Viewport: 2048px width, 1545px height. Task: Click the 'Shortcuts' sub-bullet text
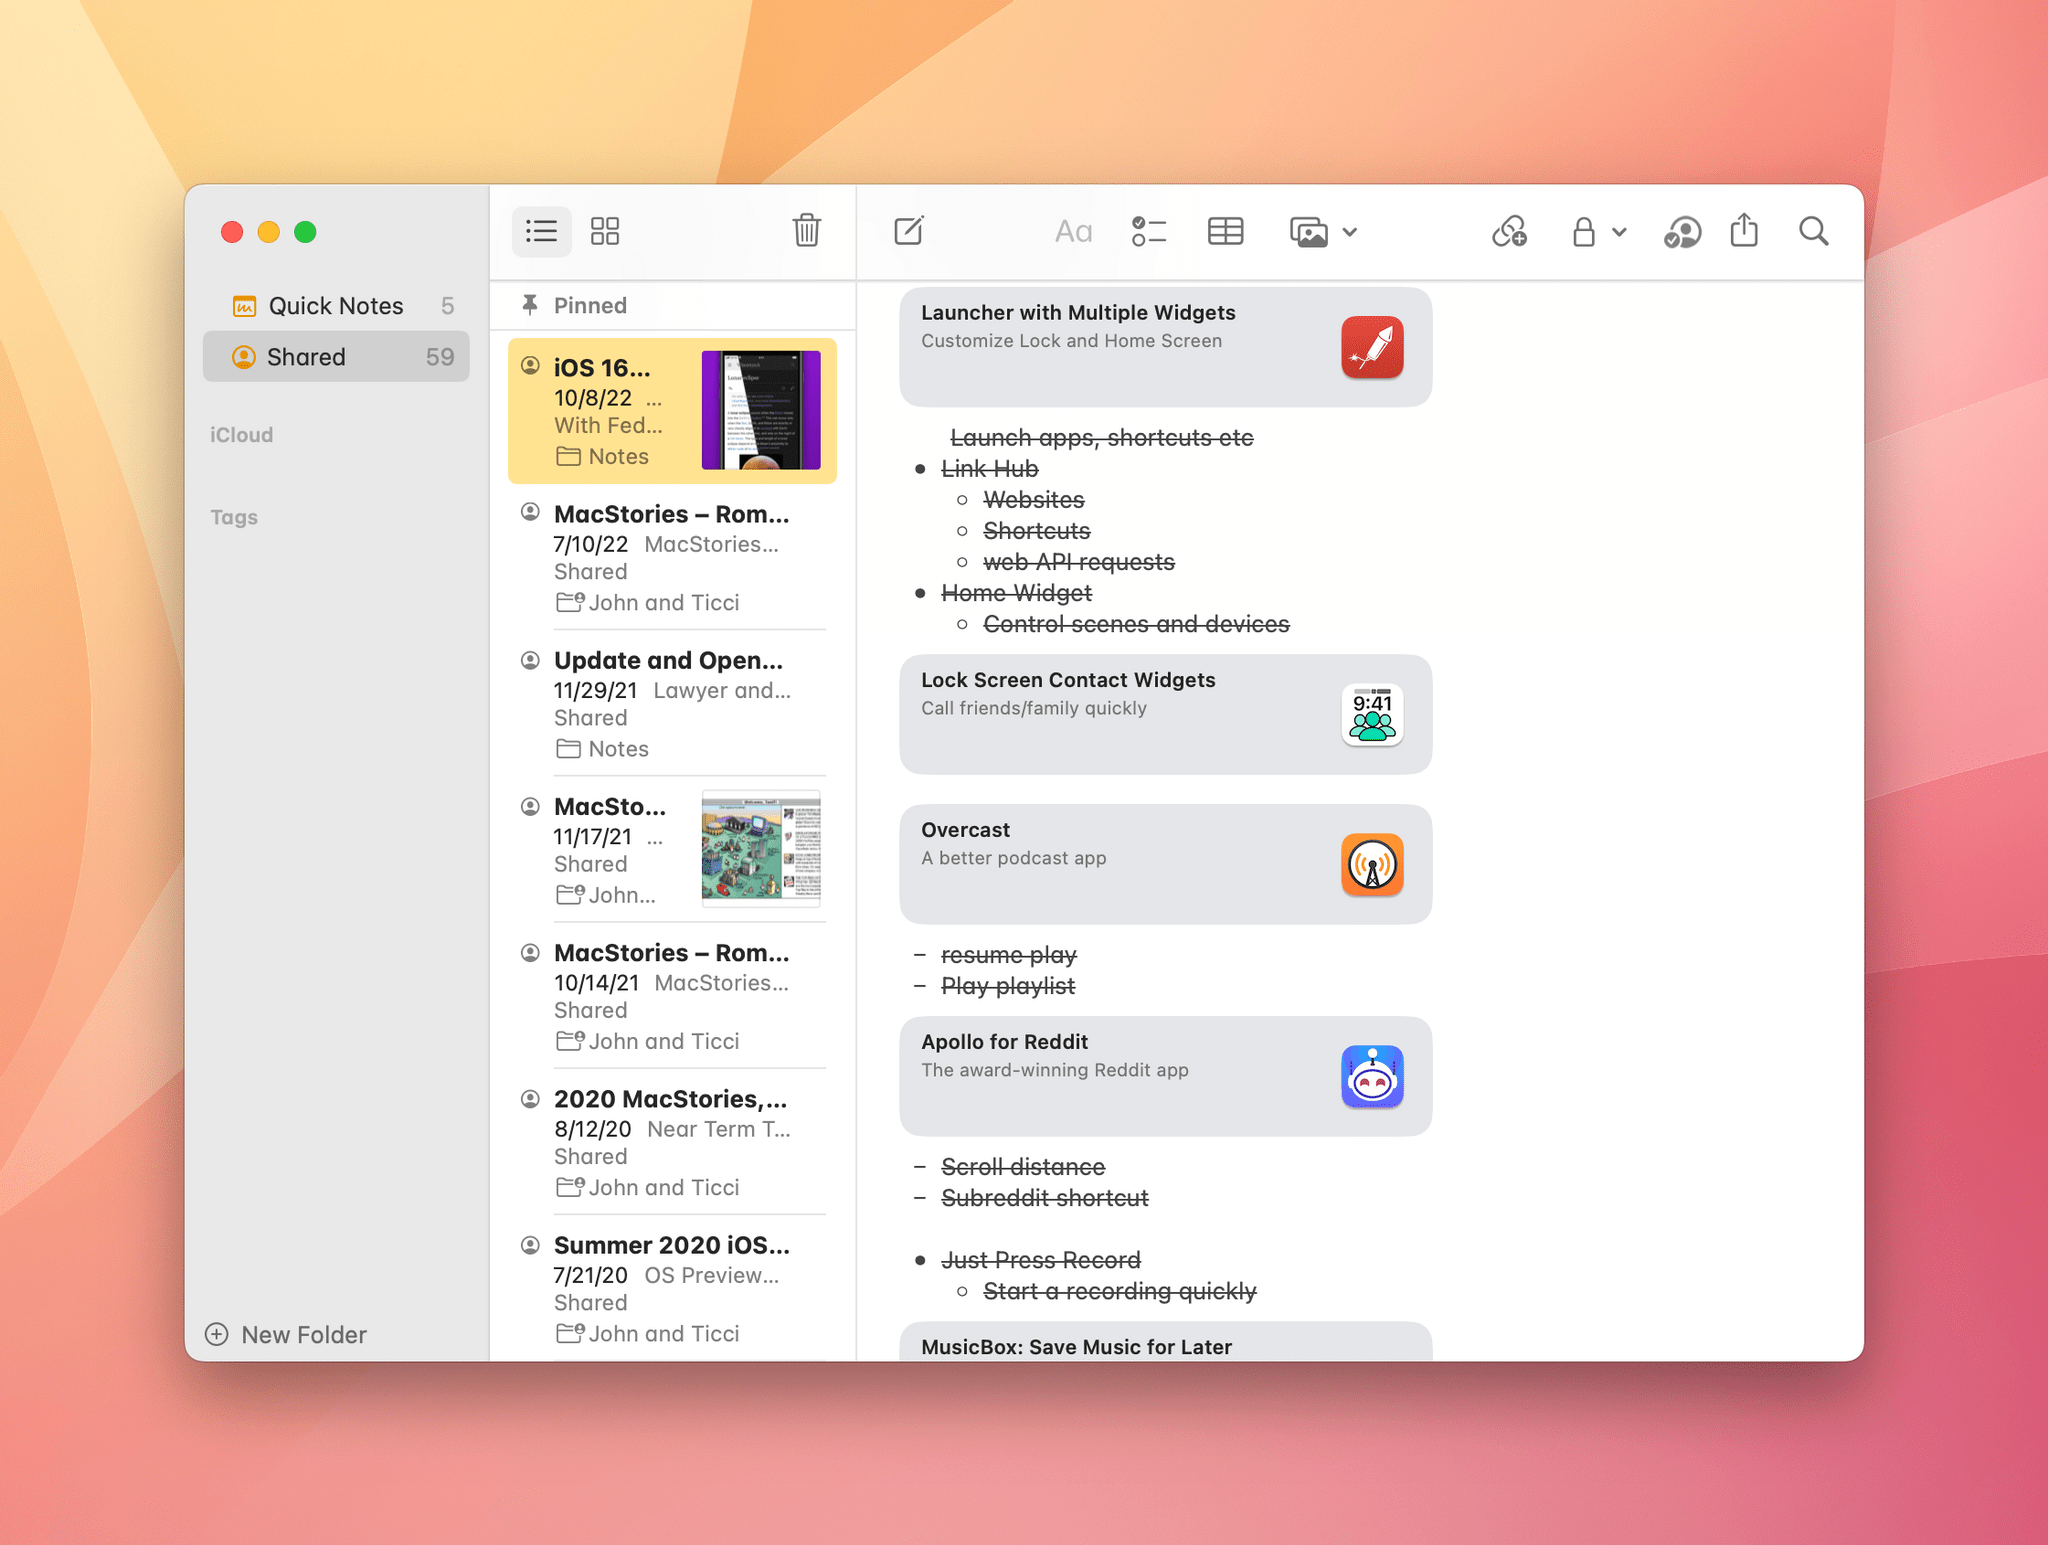click(1036, 531)
